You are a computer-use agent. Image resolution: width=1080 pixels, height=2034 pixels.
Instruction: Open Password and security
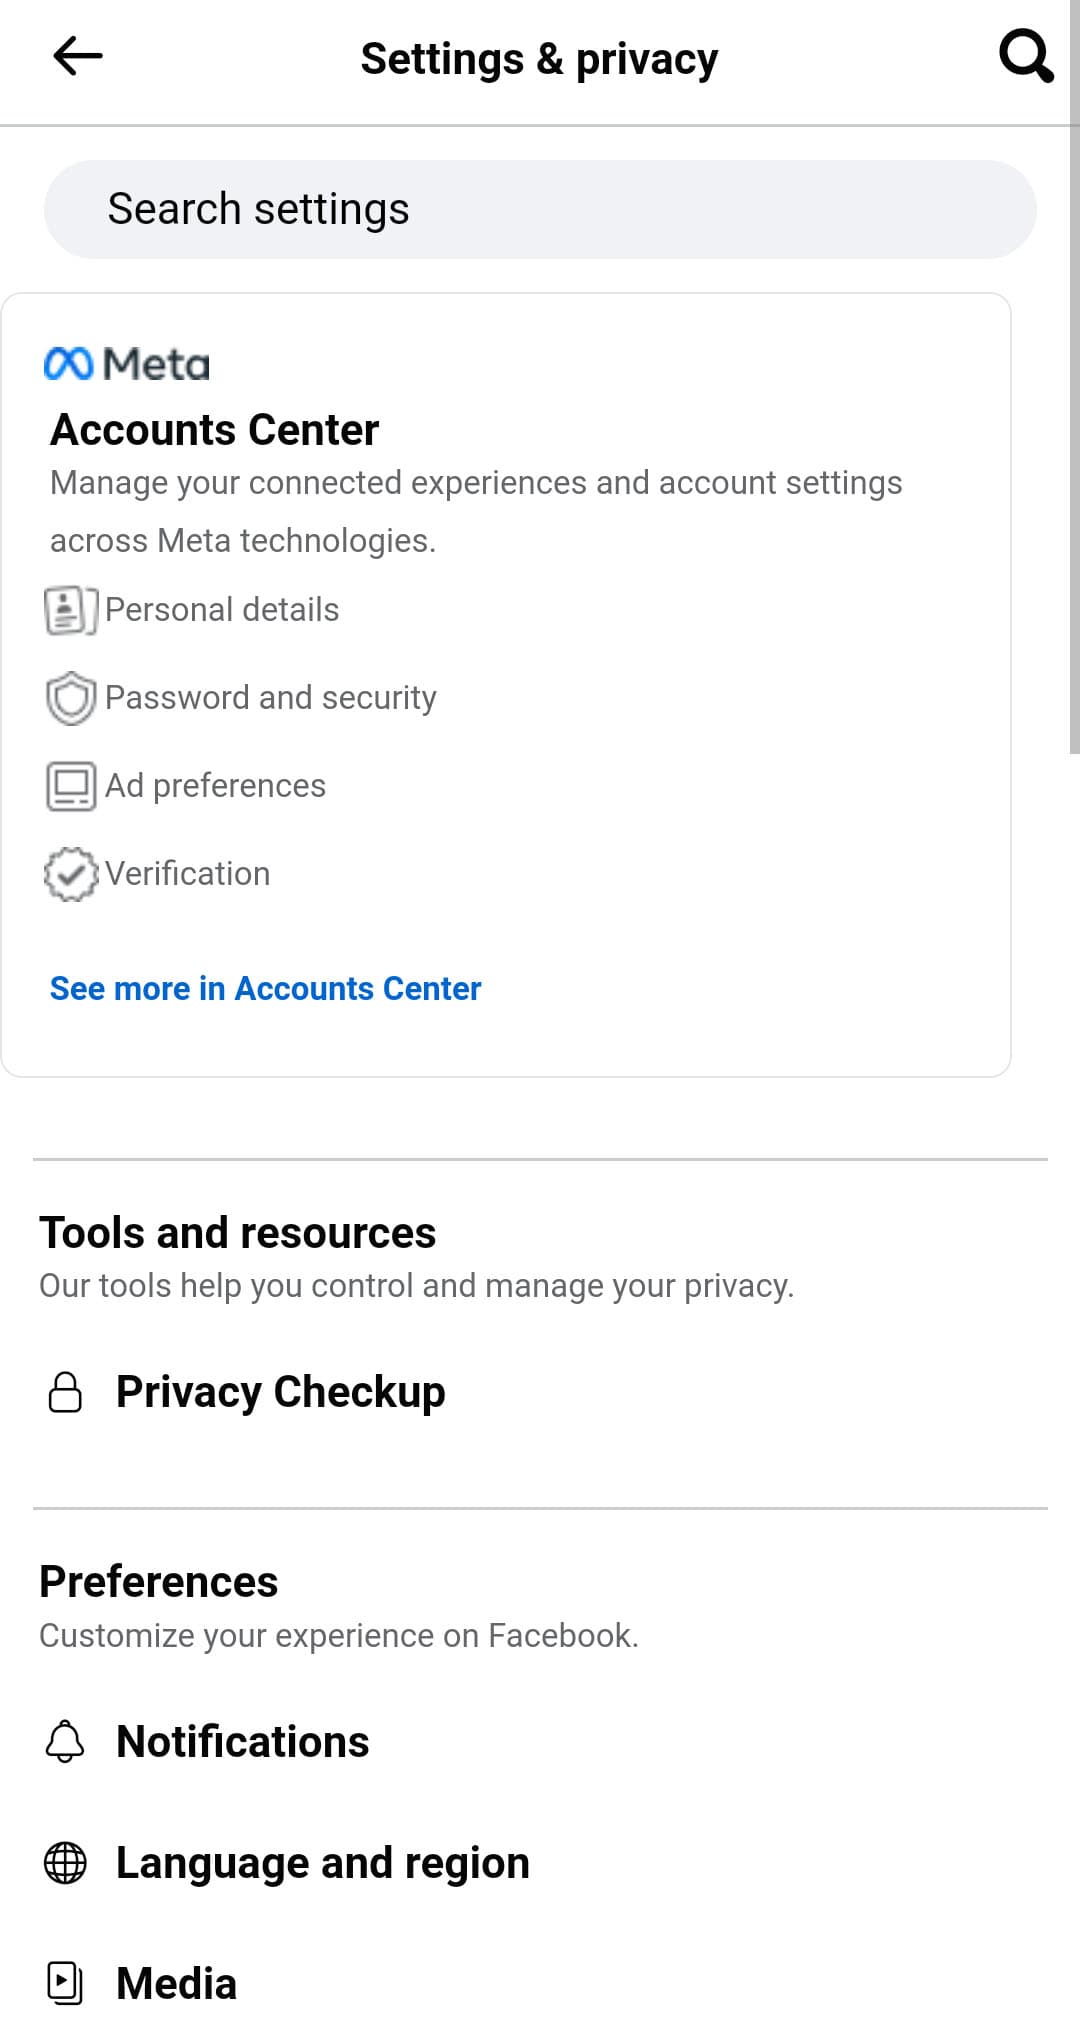coord(270,698)
